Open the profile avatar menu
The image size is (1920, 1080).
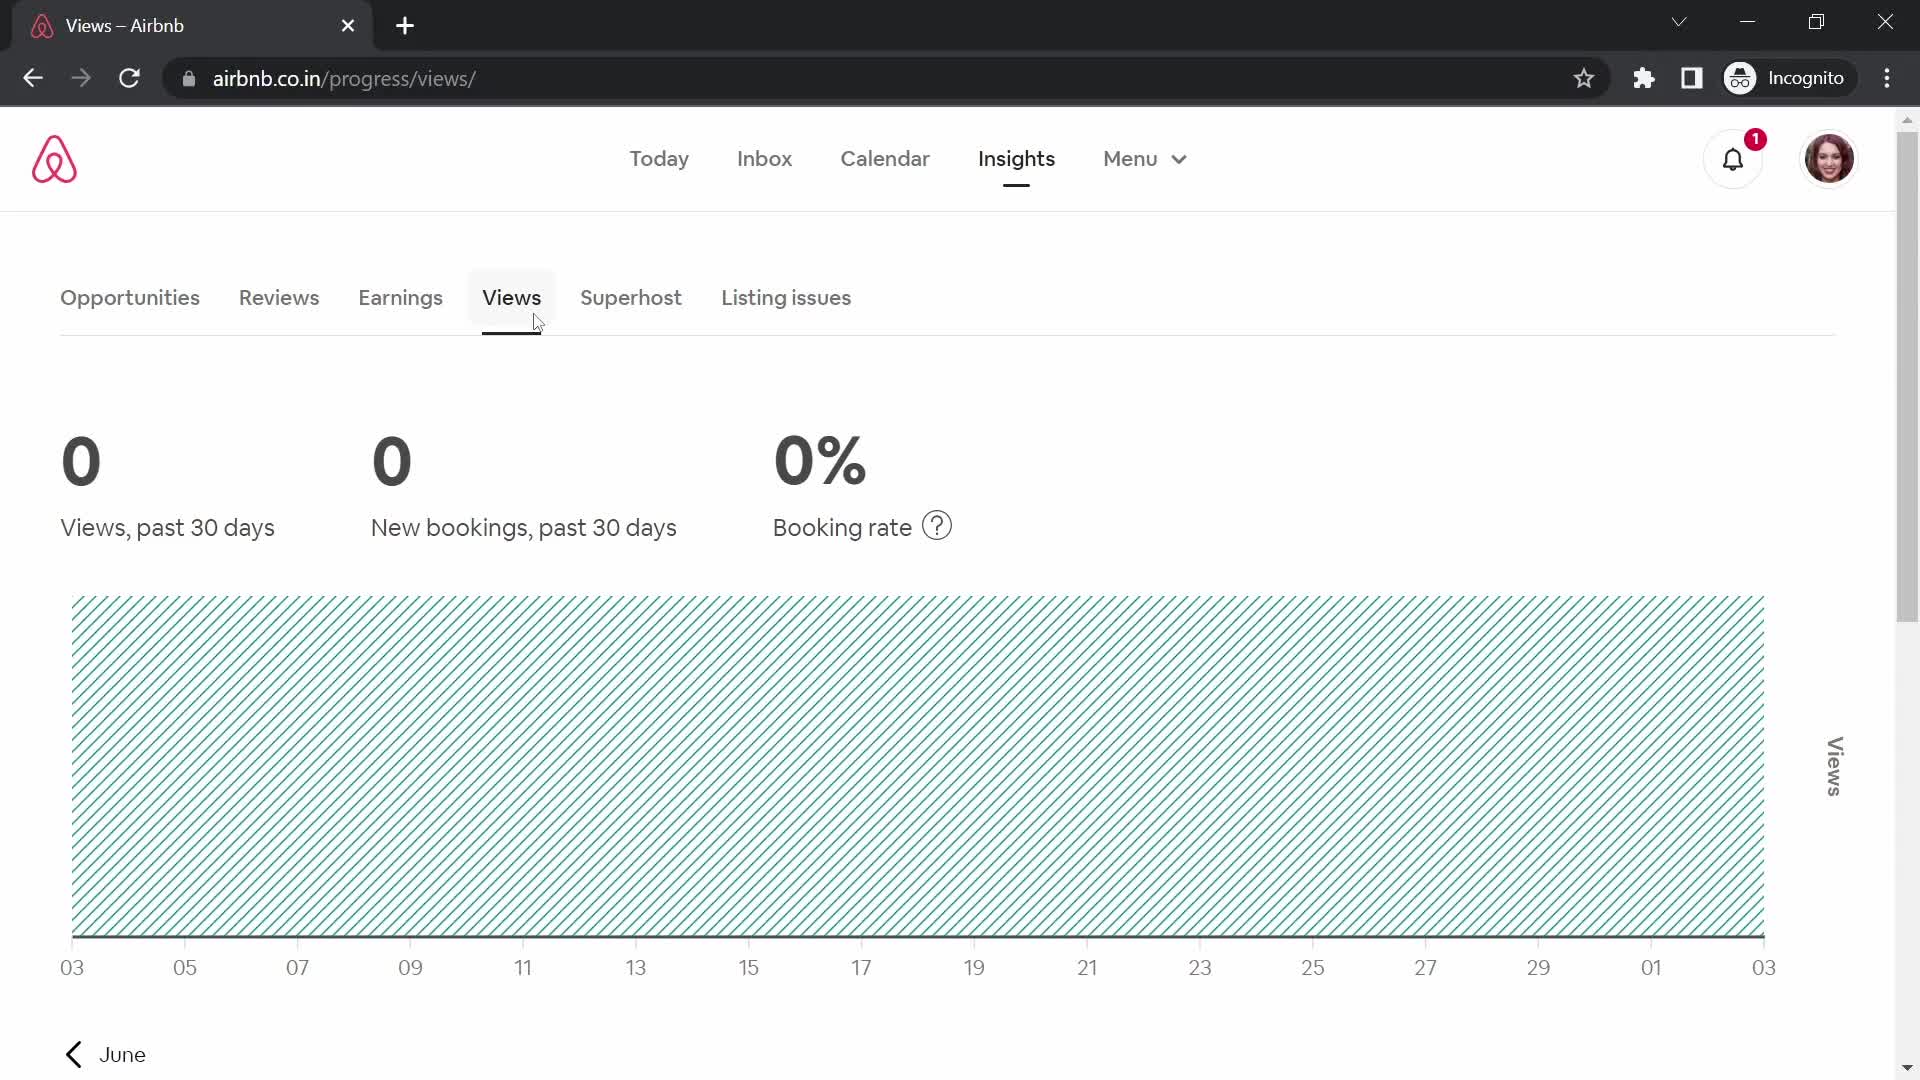coord(1829,159)
